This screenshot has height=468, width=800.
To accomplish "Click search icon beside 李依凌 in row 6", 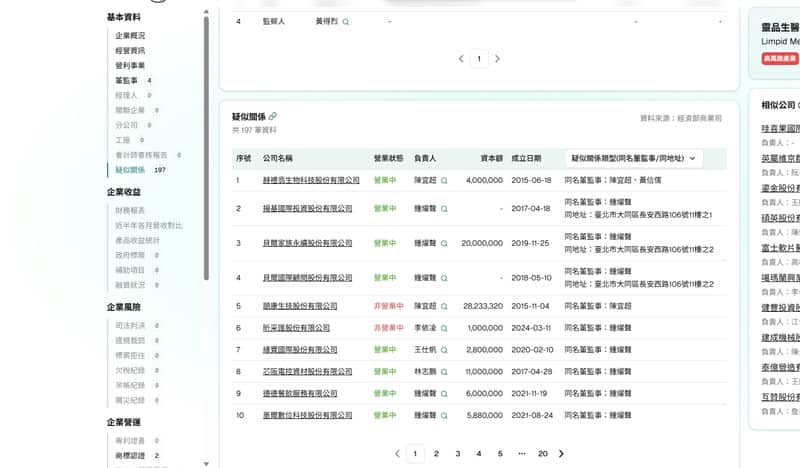I will [444, 328].
